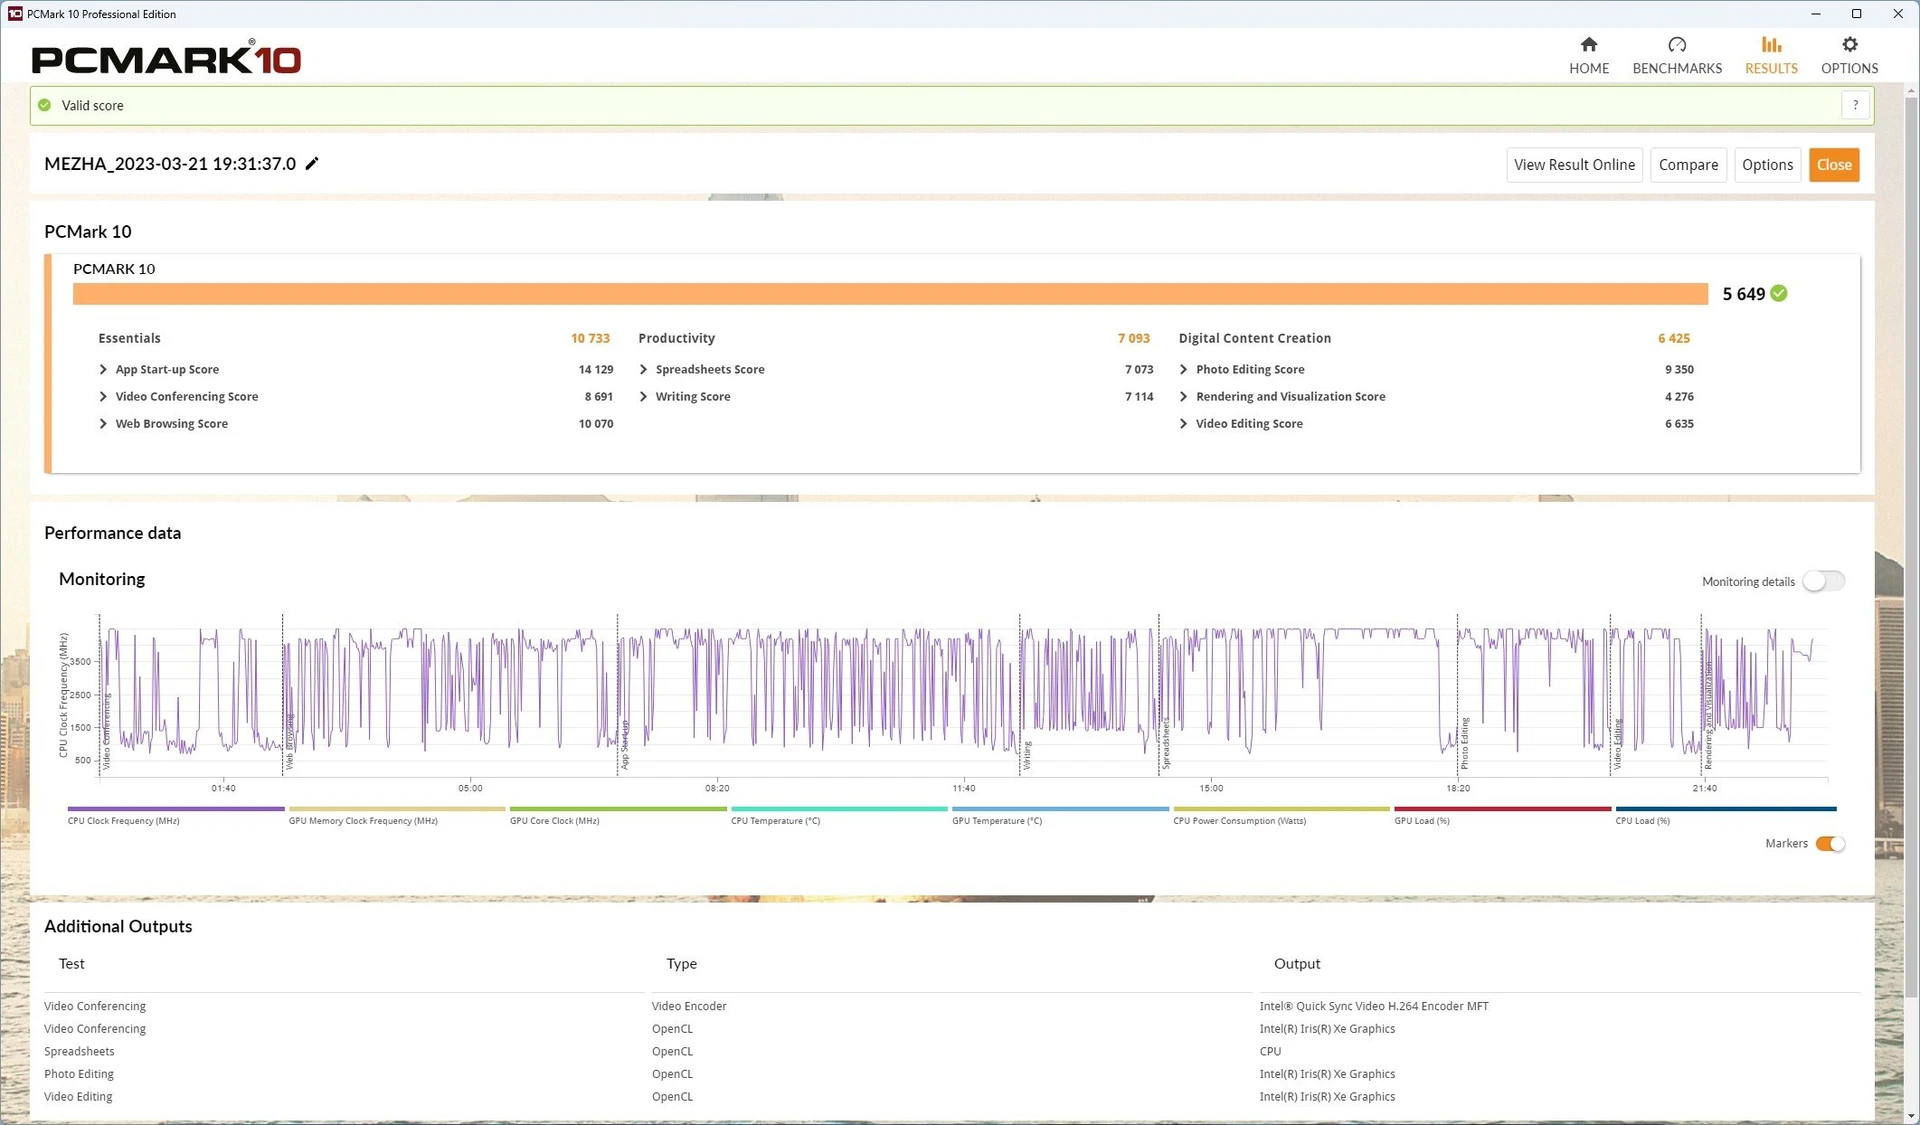1920x1125 pixels.
Task: Click the Video Editing marker in the chart
Action: [x=1617, y=744]
